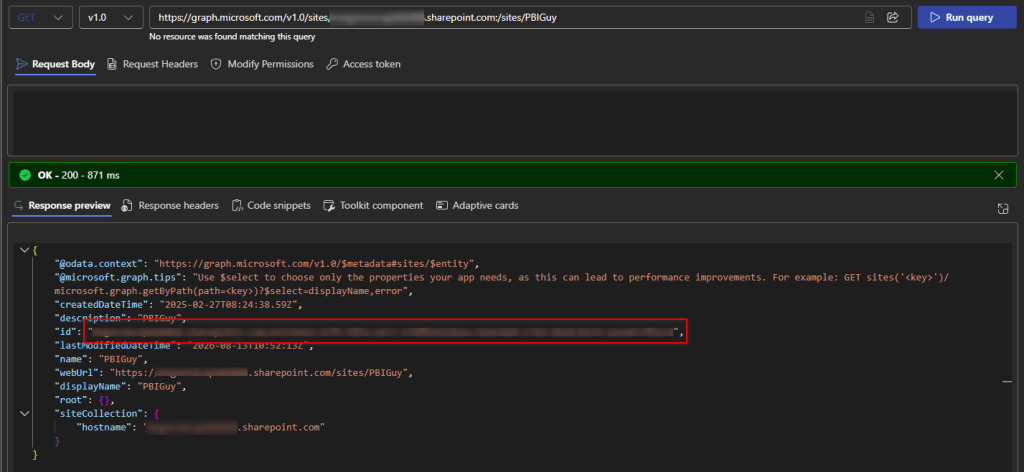Click the "name" key in the JSON response
This screenshot has height=472, width=1024.
(x=71, y=359)
